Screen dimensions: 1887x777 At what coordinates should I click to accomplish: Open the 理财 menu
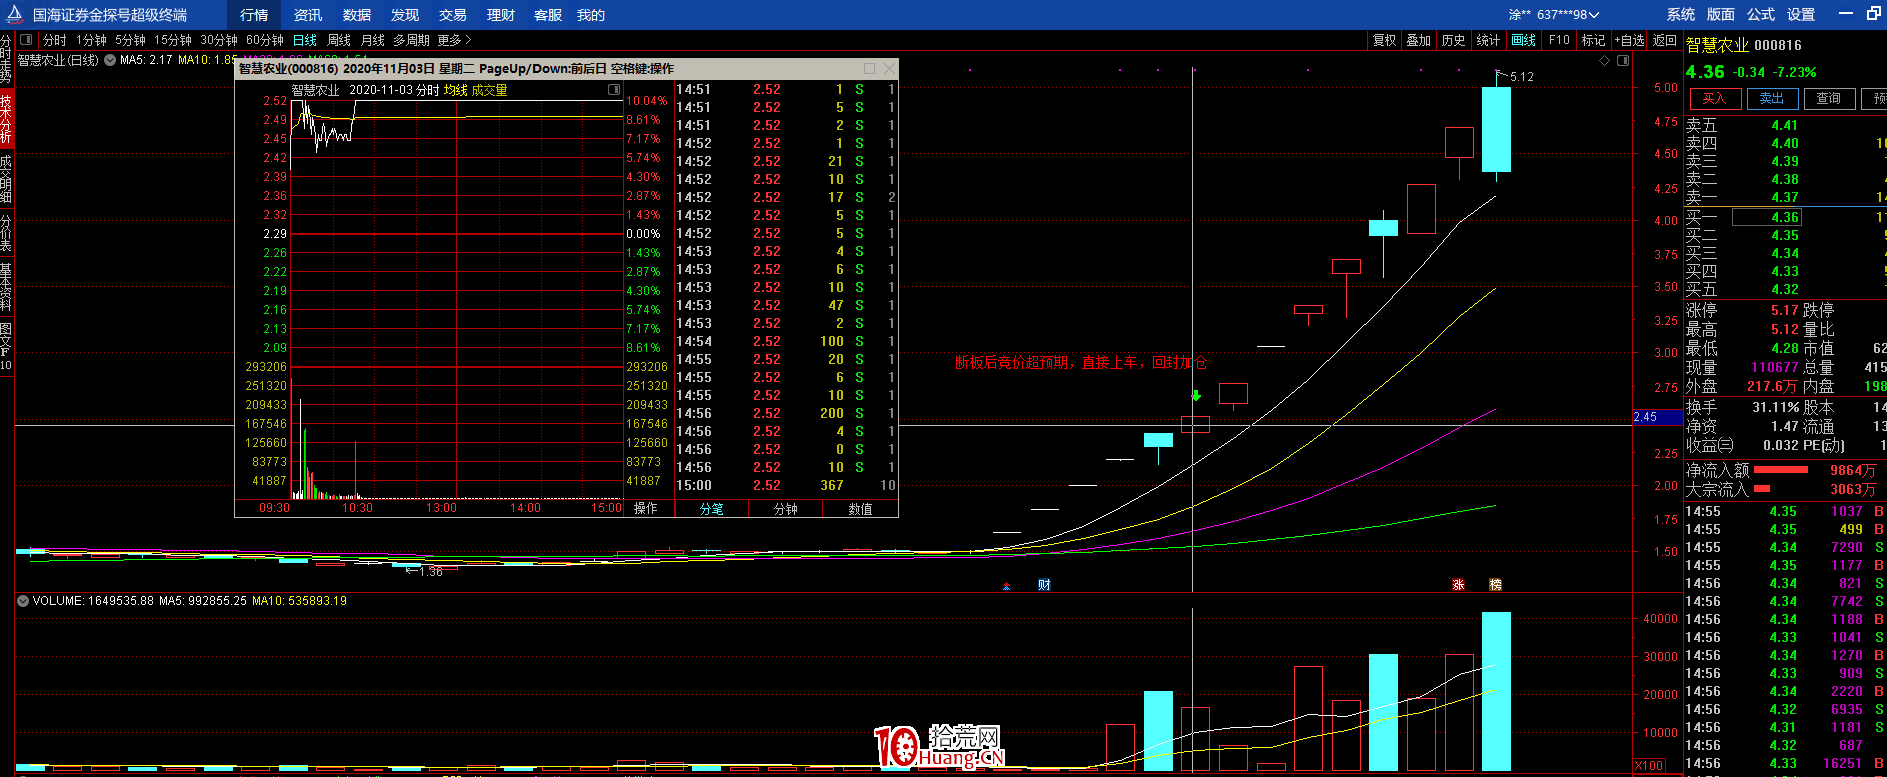501,15
